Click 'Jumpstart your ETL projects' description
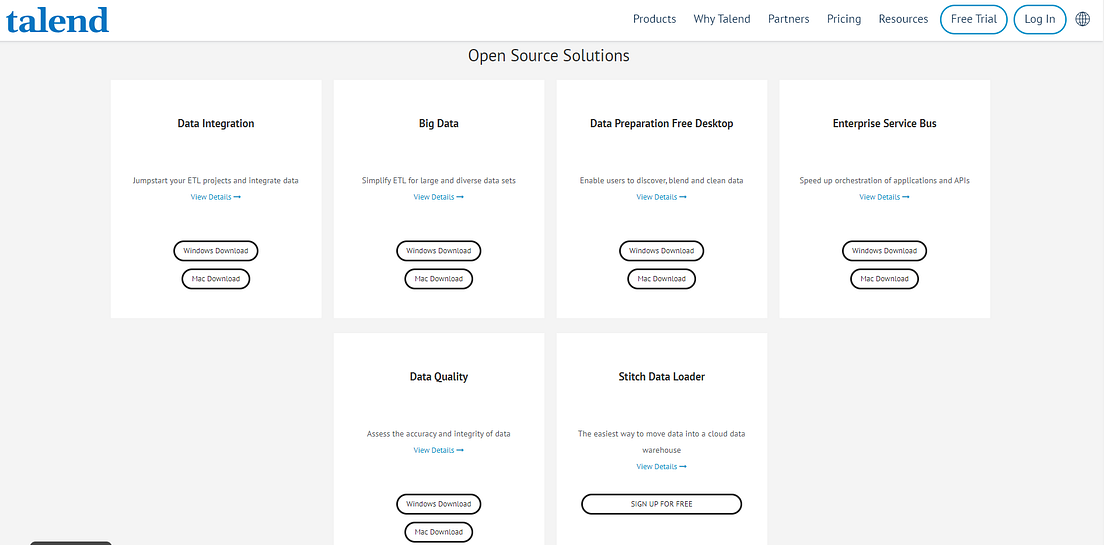Image resolution: width=1104 pixels, height=545 pixels. [215, 181]
